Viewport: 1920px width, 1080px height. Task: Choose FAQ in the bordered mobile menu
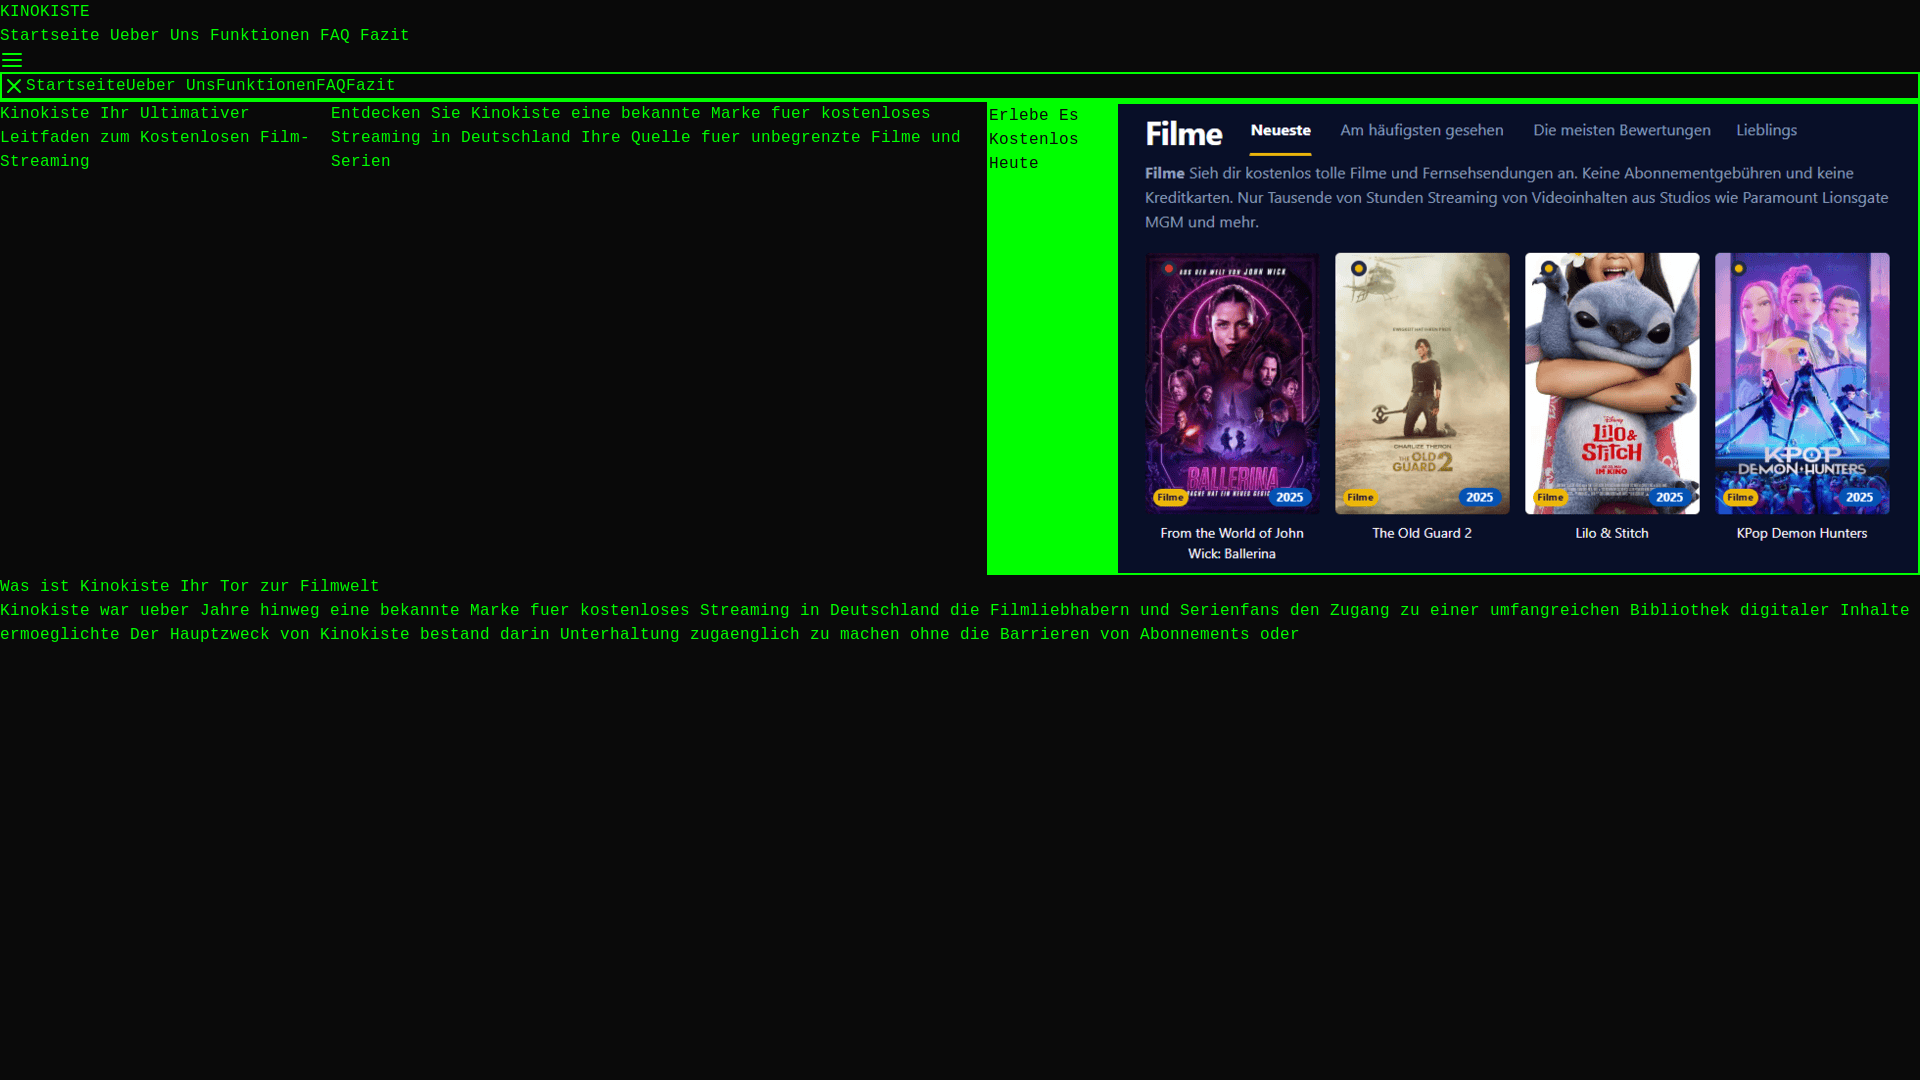click(331, 86)
